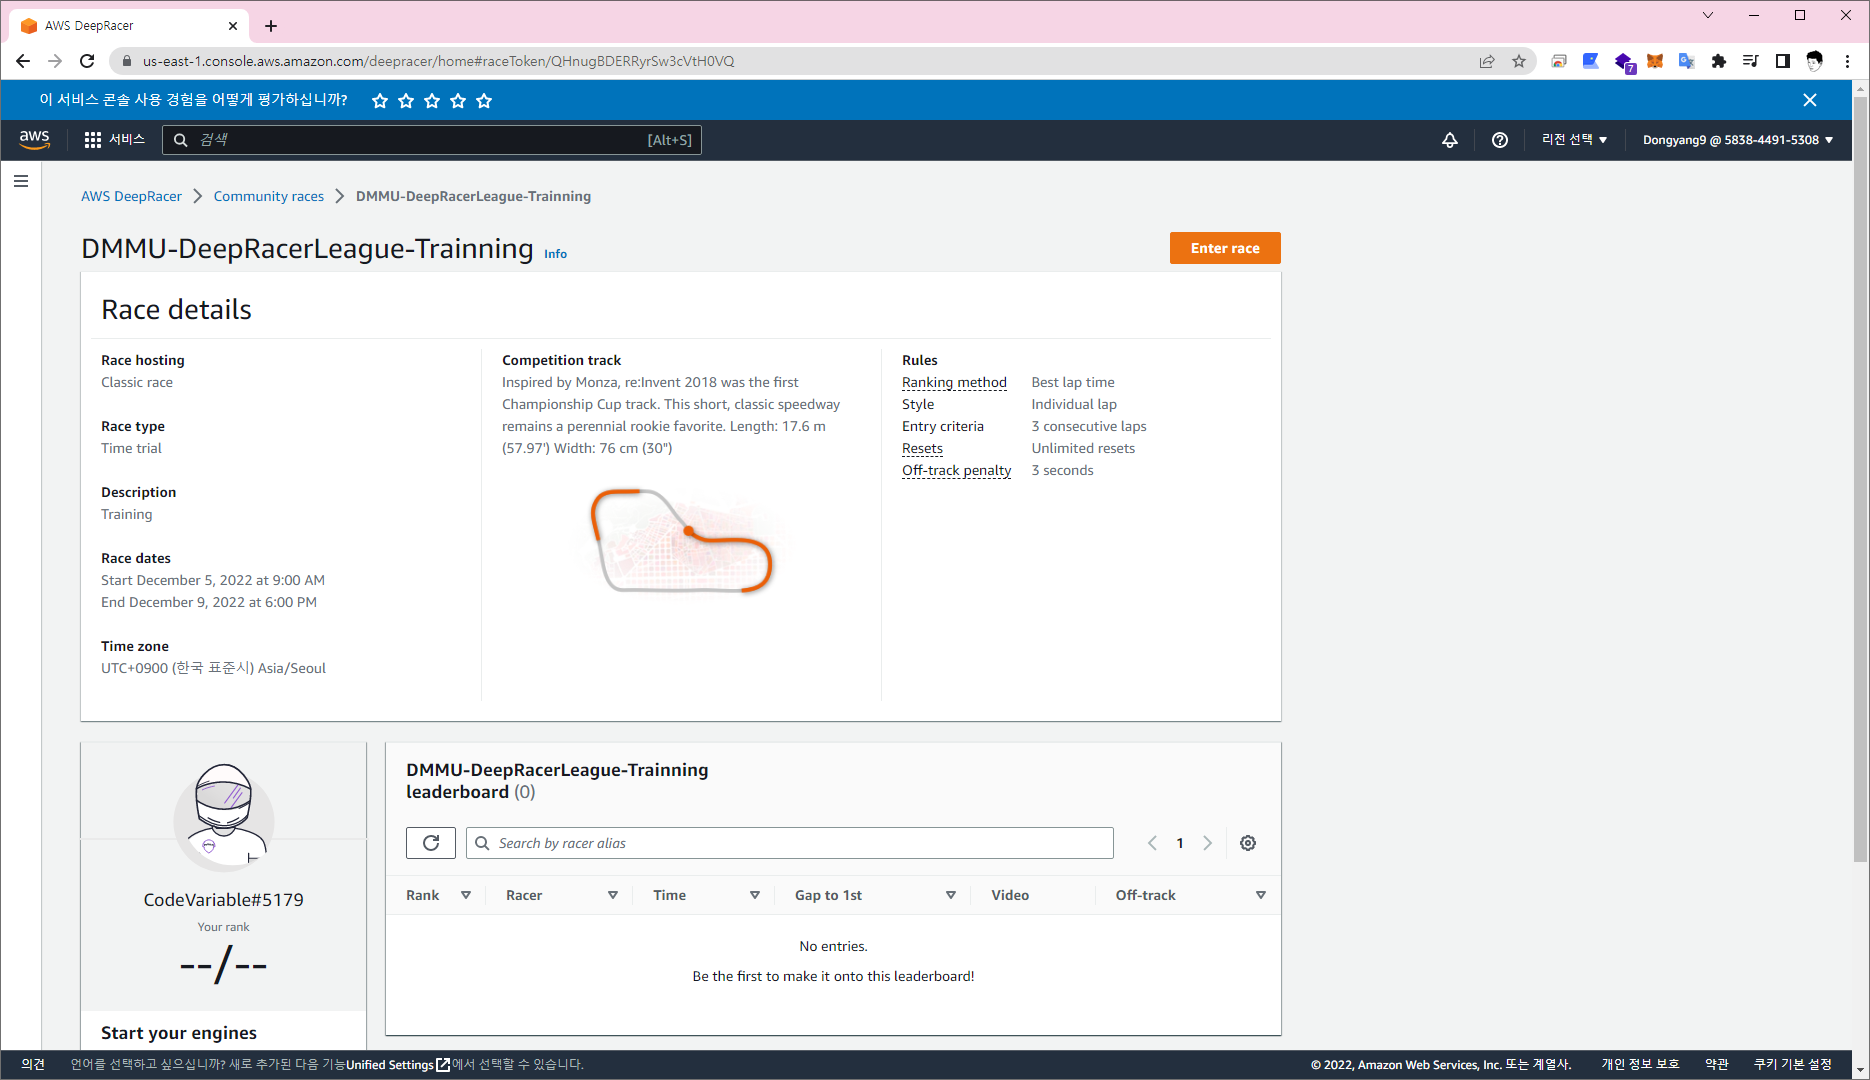Image resolution: width=1870 pixels, height=1080 pixels.
Task: Dismiss the console feedback banner
Action: [x=1810, y=100]
